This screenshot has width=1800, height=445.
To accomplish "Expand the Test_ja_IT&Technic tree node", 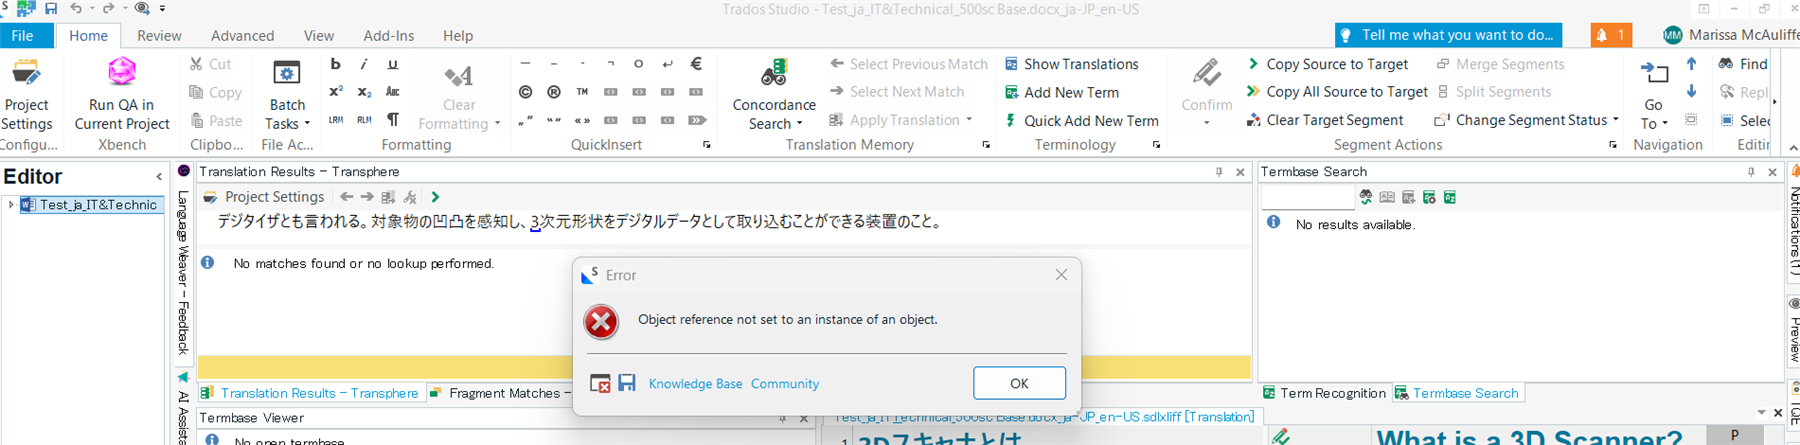I will 11,205.
